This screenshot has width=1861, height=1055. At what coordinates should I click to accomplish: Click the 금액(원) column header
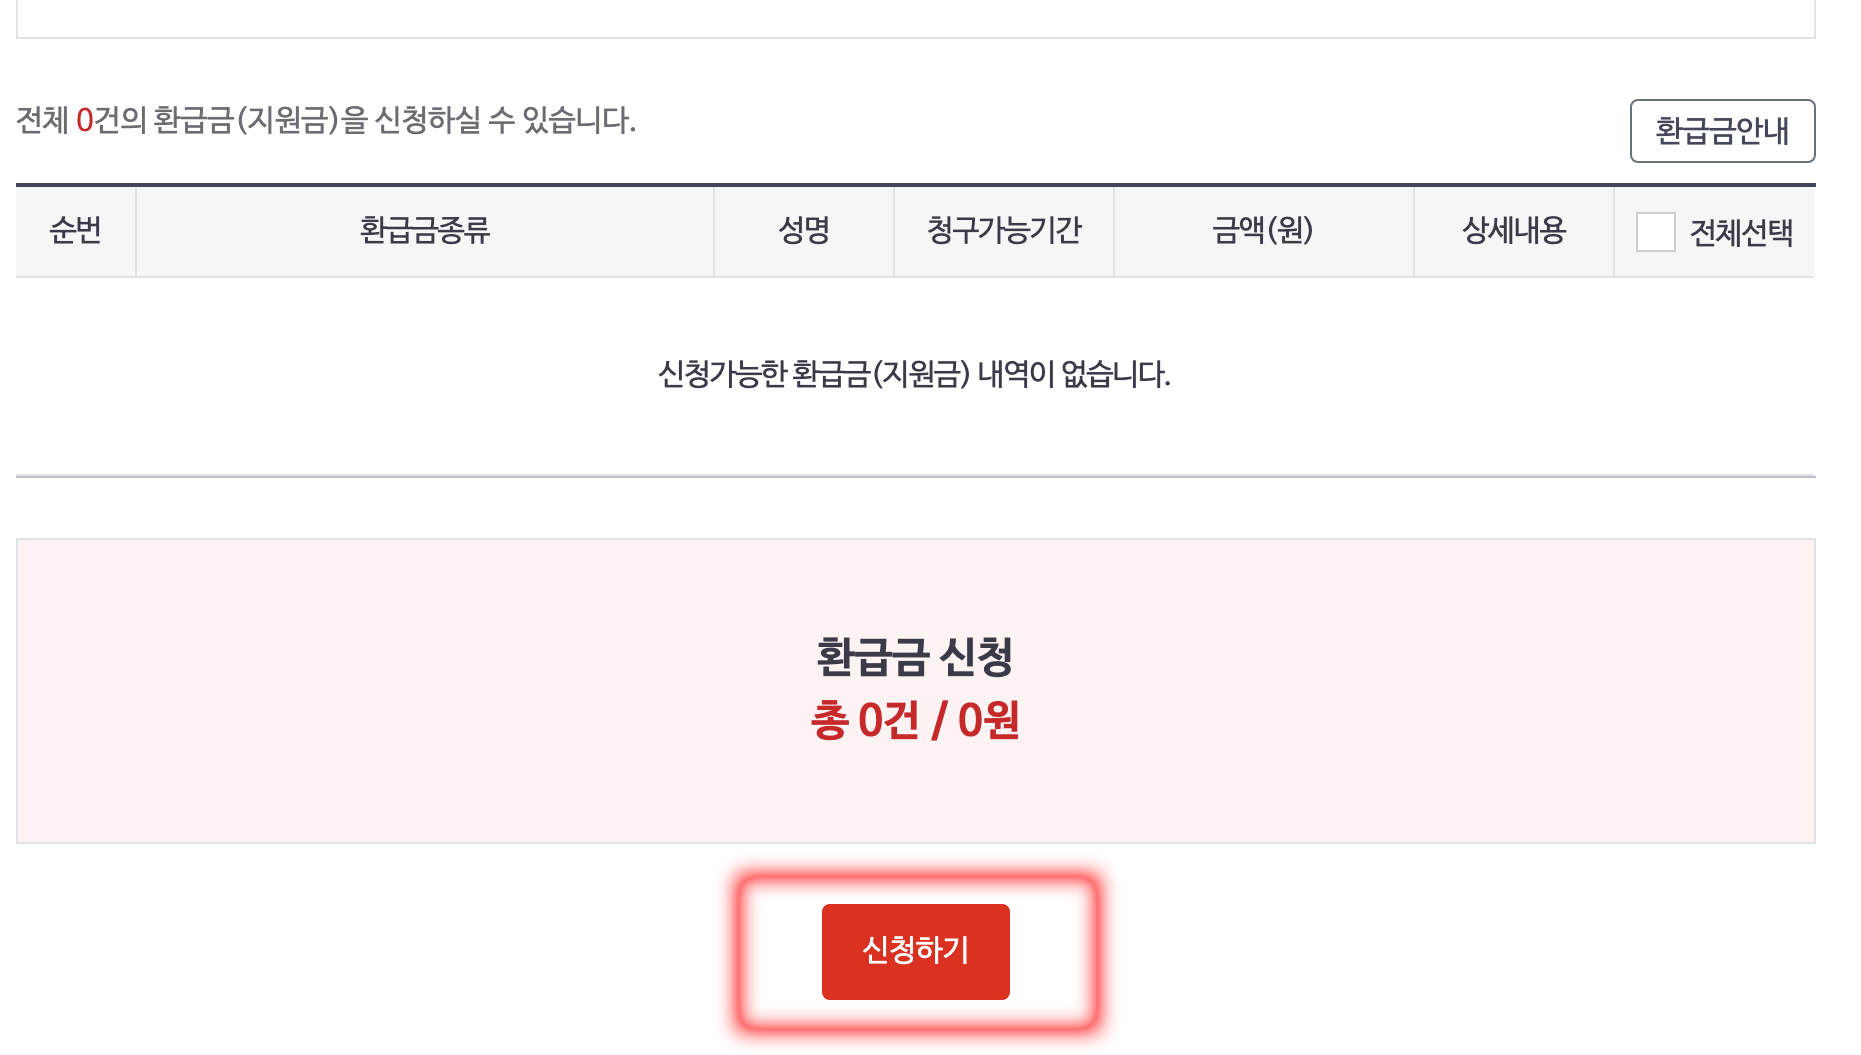(x=1263, y=231)
